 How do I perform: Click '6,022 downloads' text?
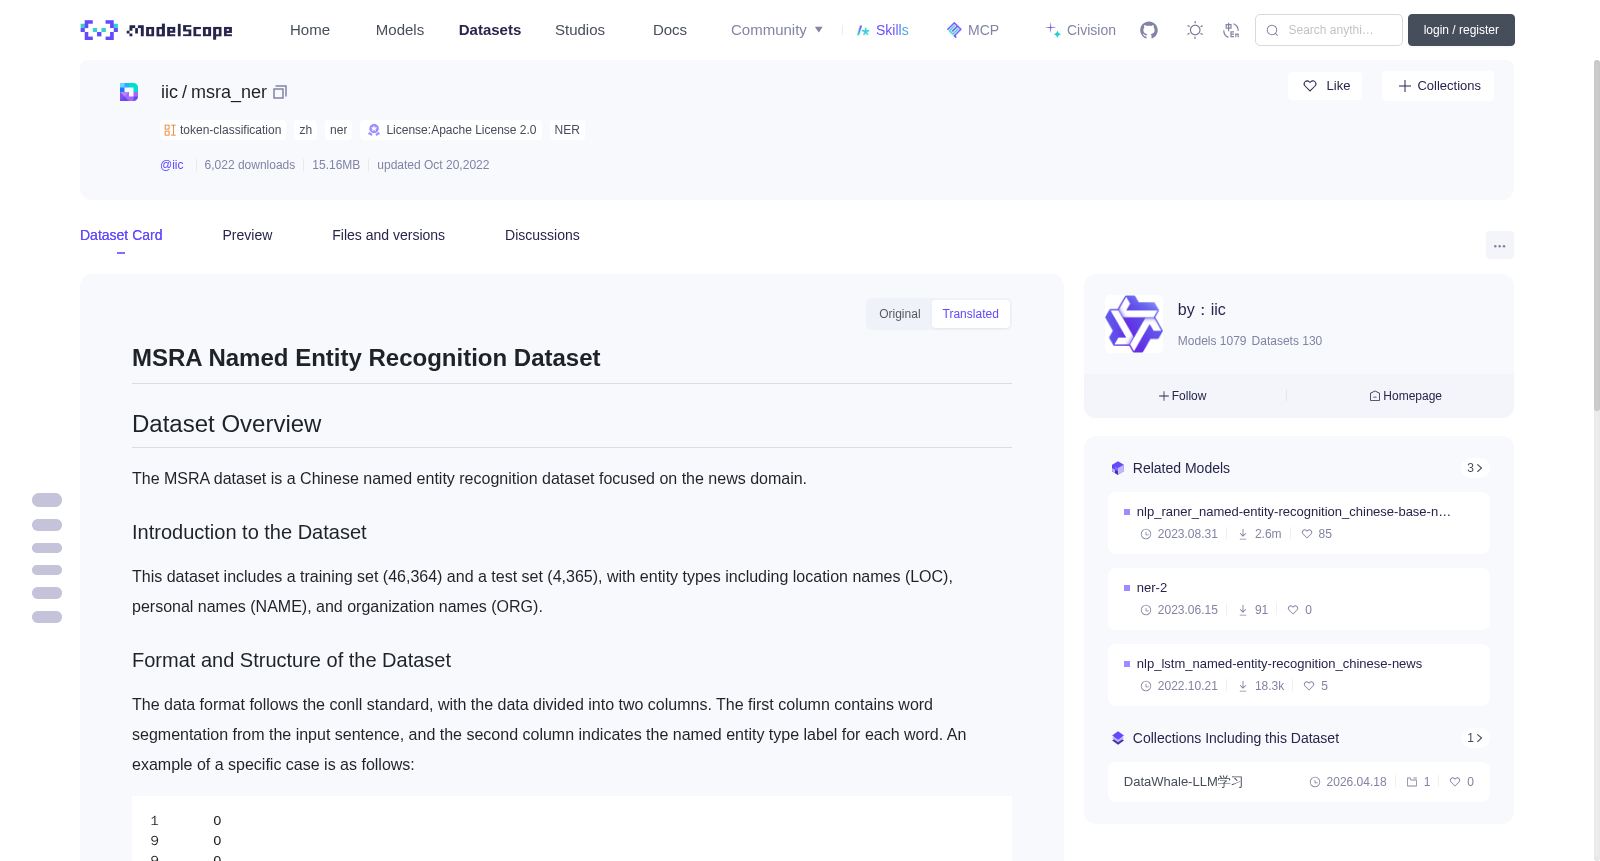click(250, 165)
